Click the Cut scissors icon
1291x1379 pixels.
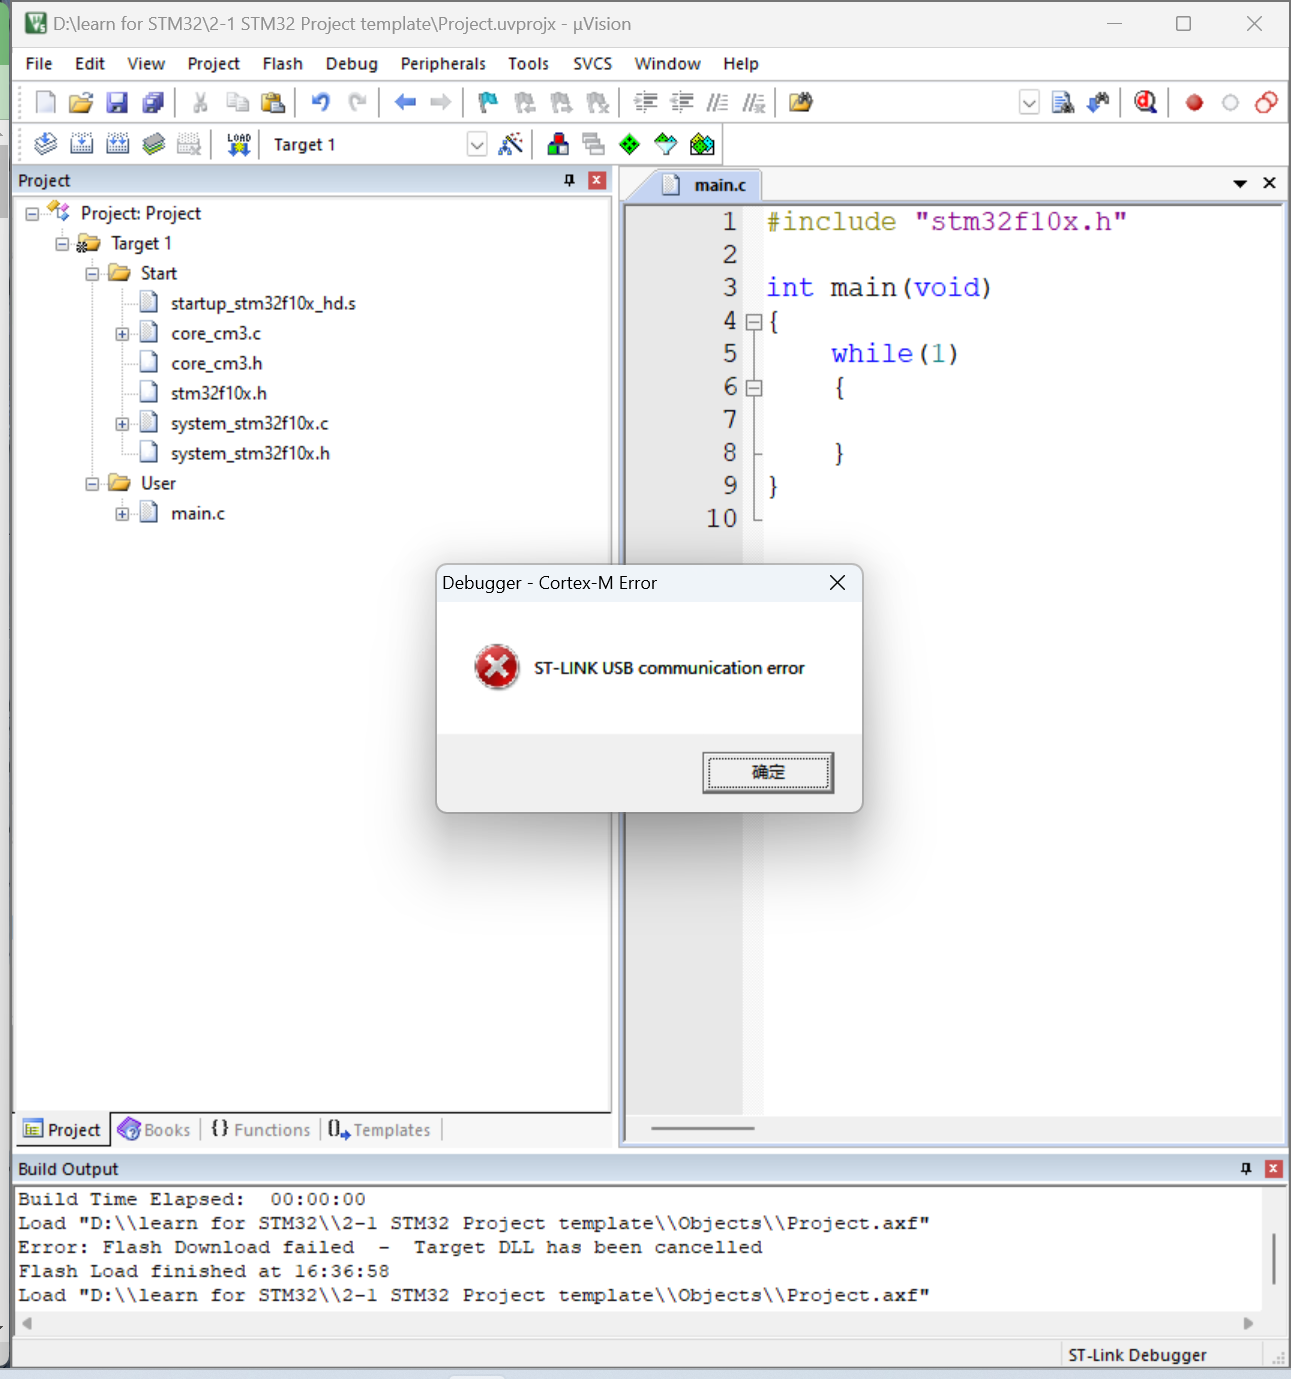tap(200, 102)
